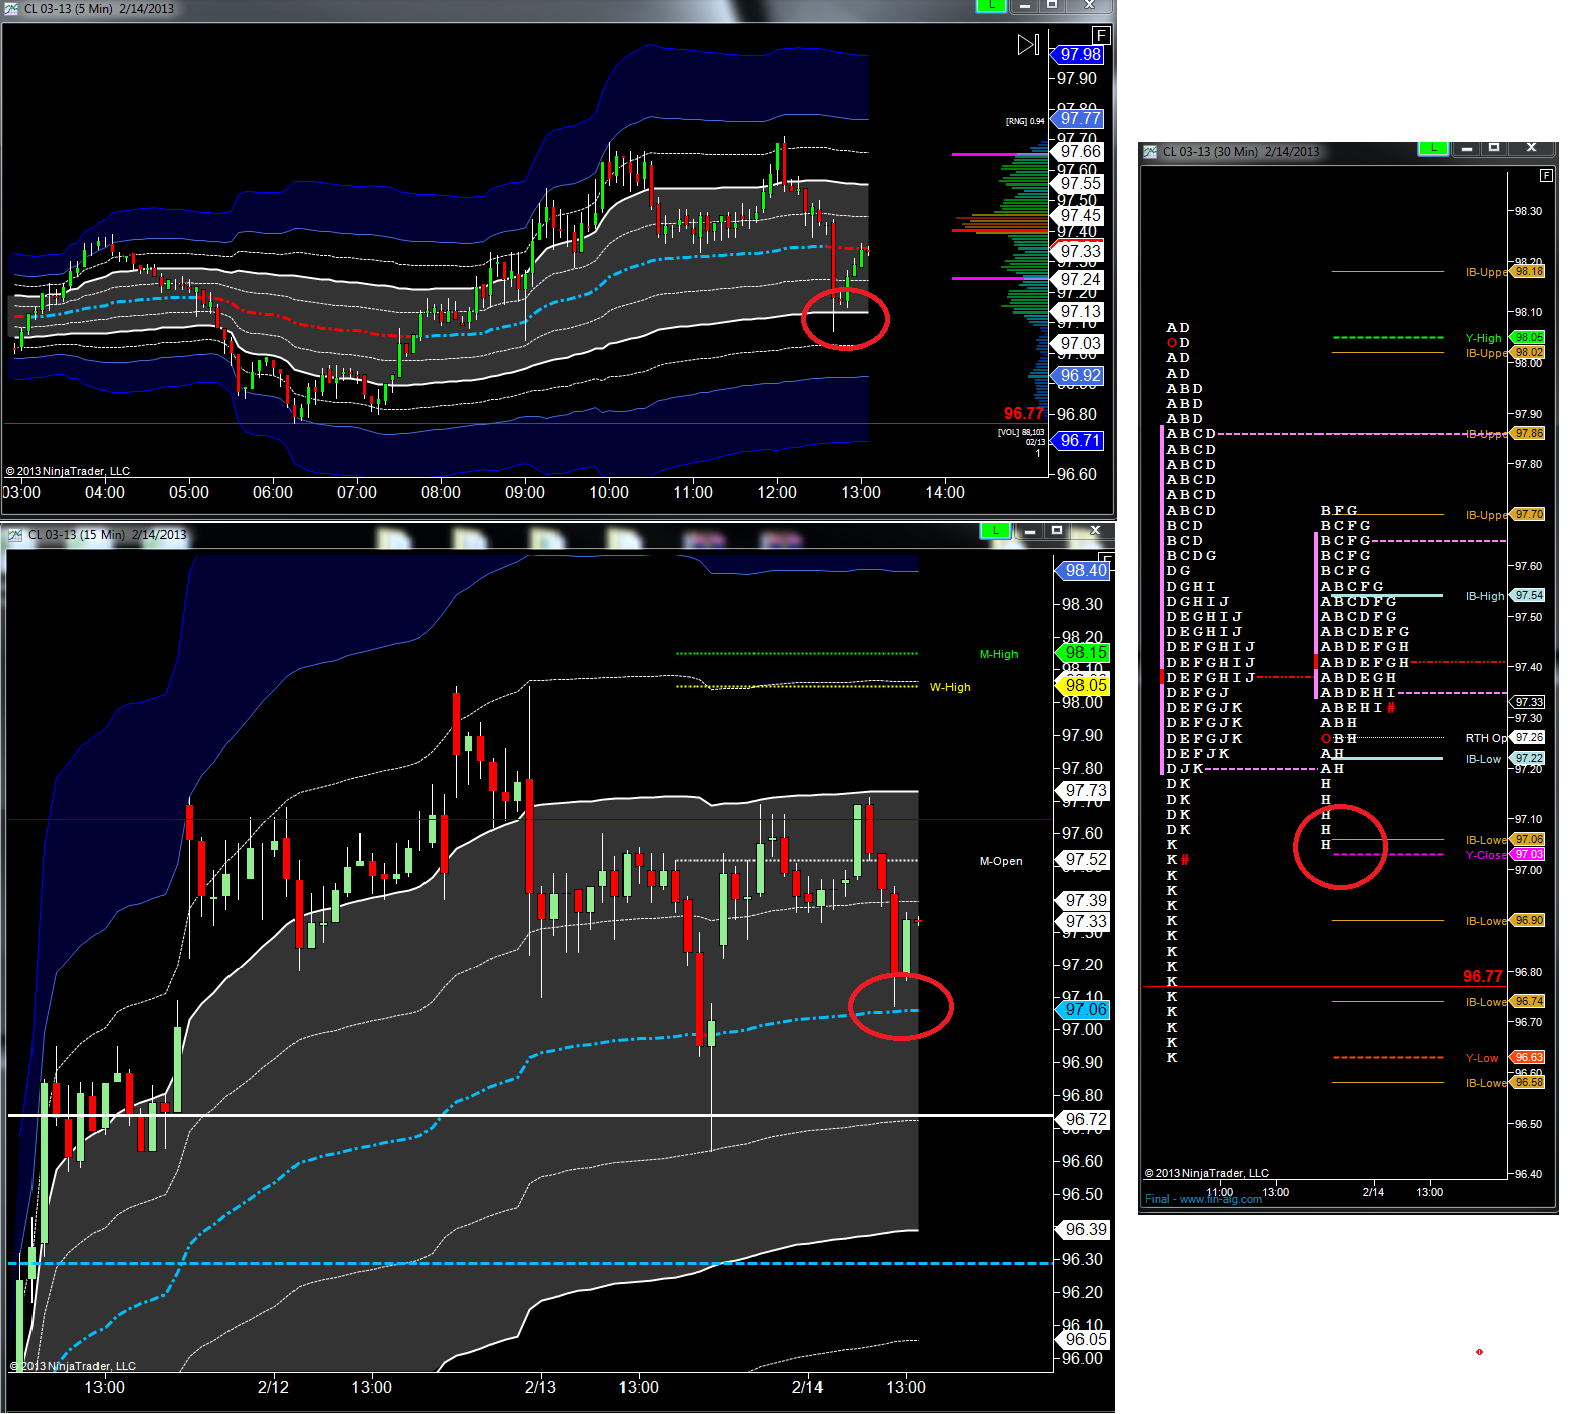1594x1414 pixels.
Task: Click the IB-High label in 30 Min chart
Action: (1485, 596)
